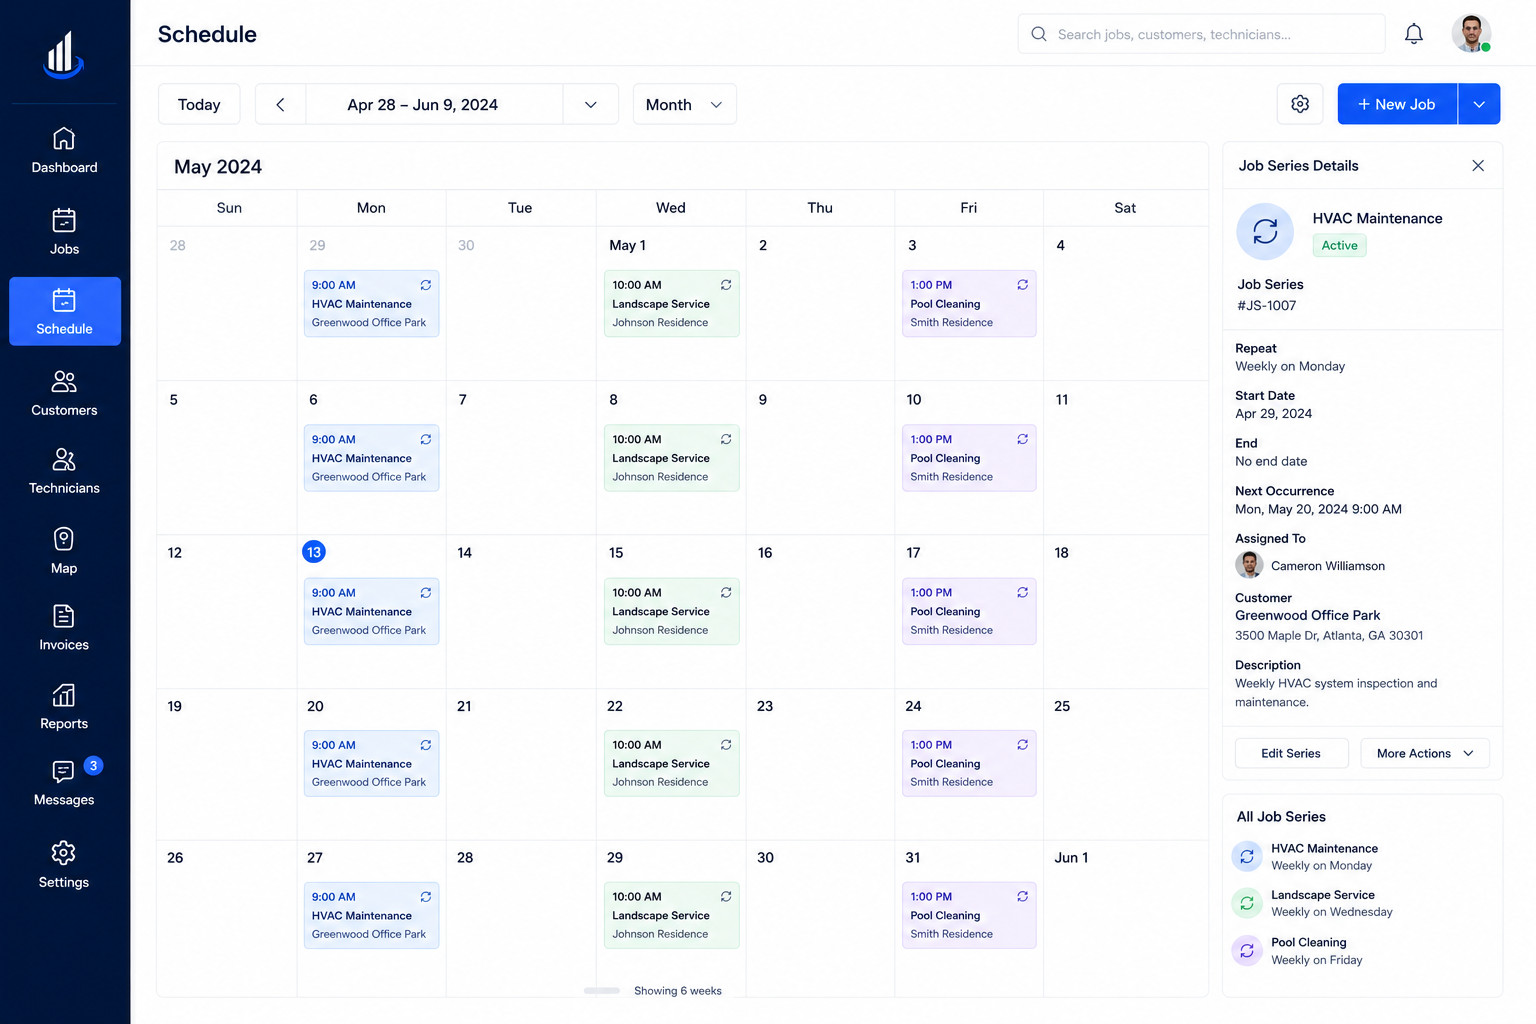Open calendar settings gear
1536x1024 pixels.
click(1300, 104)
